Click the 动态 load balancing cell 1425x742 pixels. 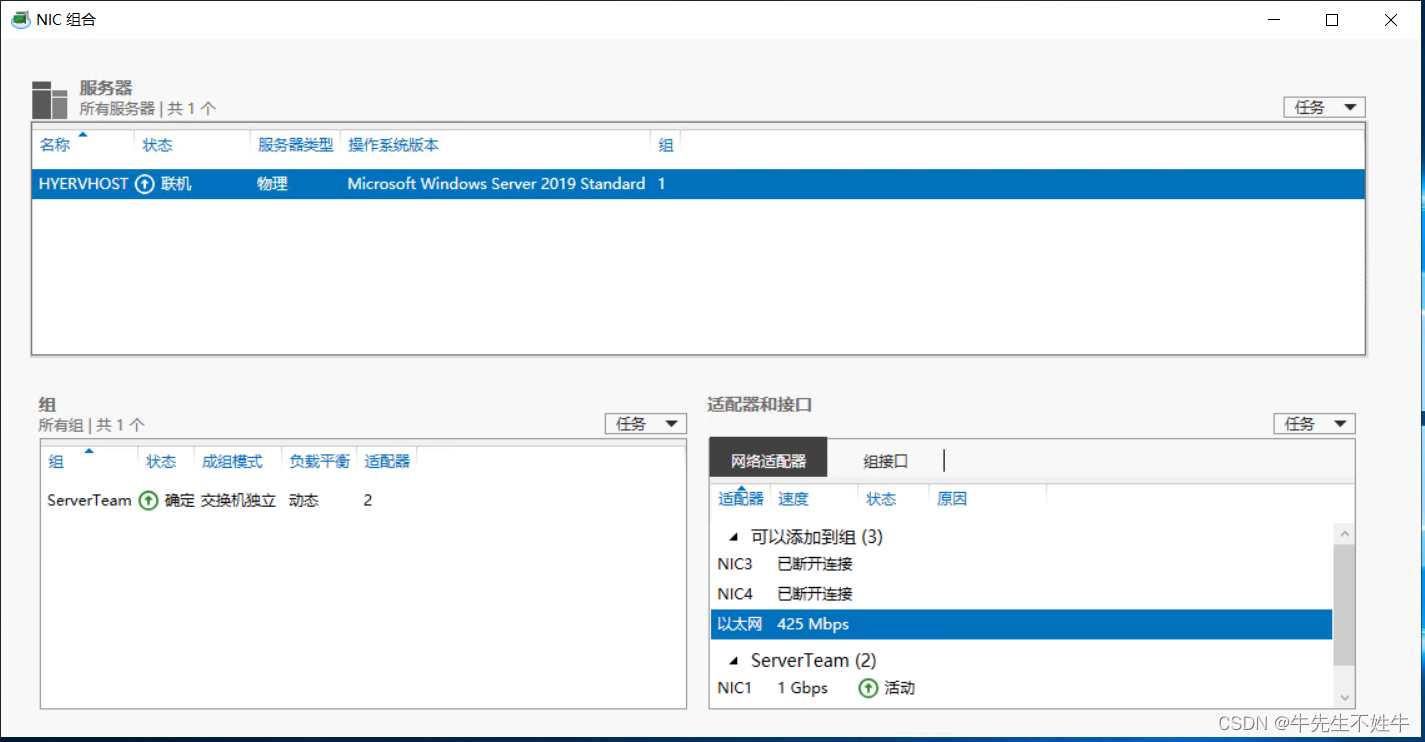(x=304, y=500)
